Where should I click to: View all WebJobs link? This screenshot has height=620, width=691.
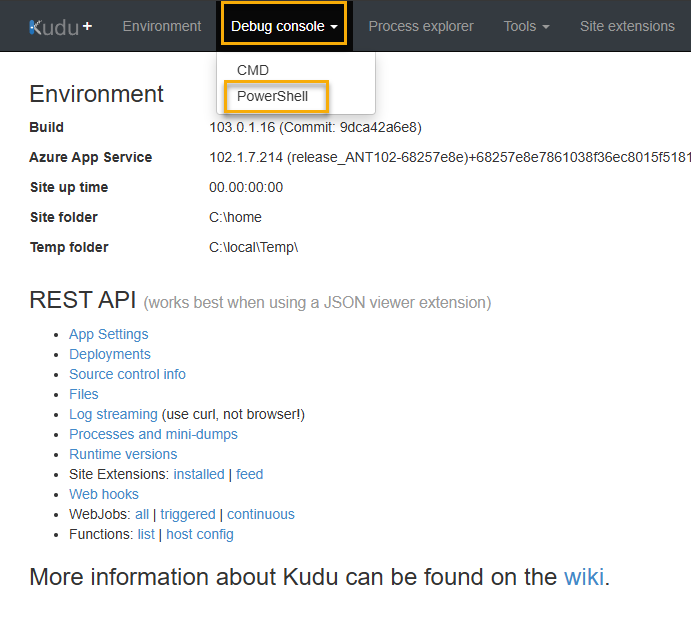142,514
